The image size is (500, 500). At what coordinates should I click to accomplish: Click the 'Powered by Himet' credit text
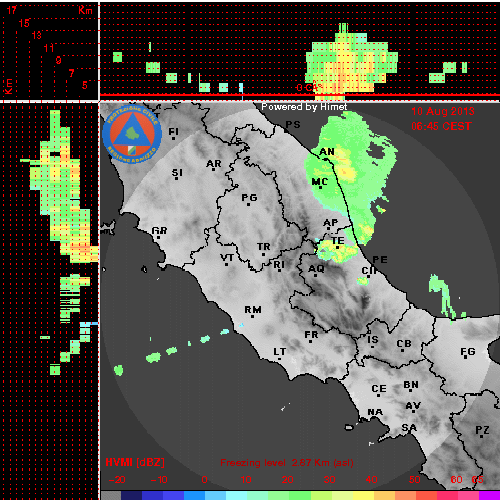pos(304,107)
